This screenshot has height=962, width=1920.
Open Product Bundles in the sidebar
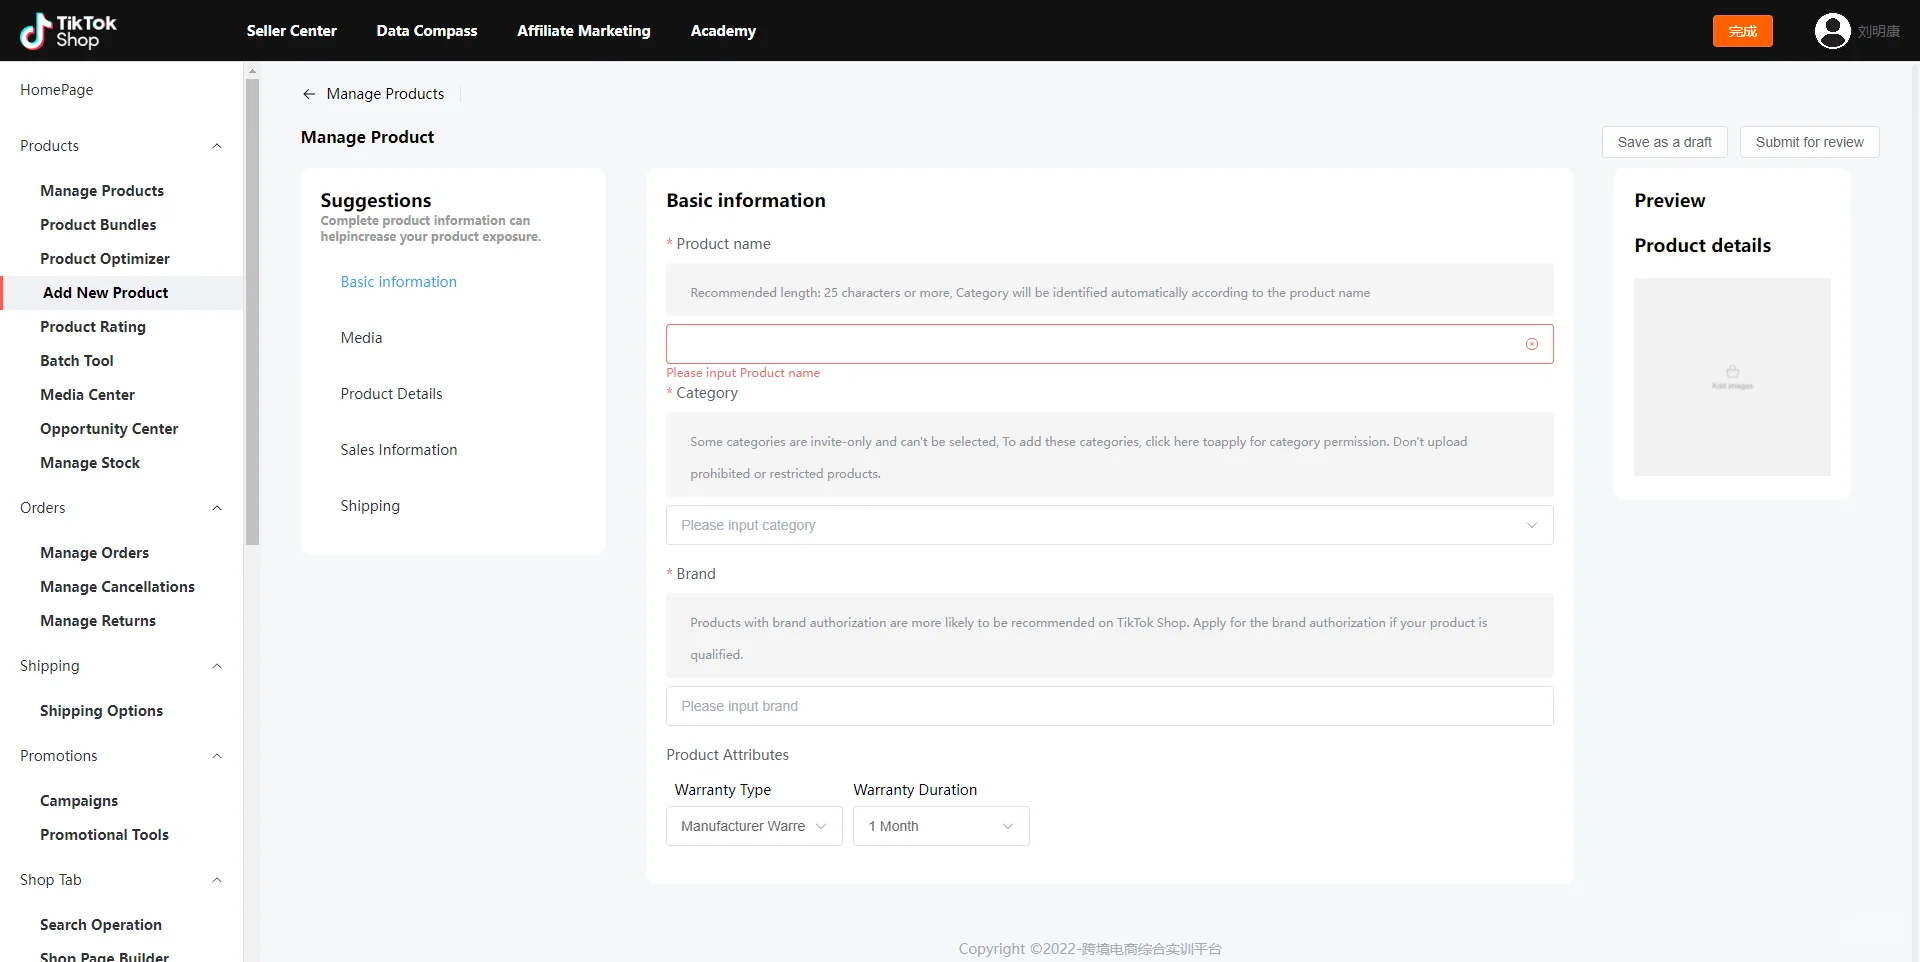point(98,225)
